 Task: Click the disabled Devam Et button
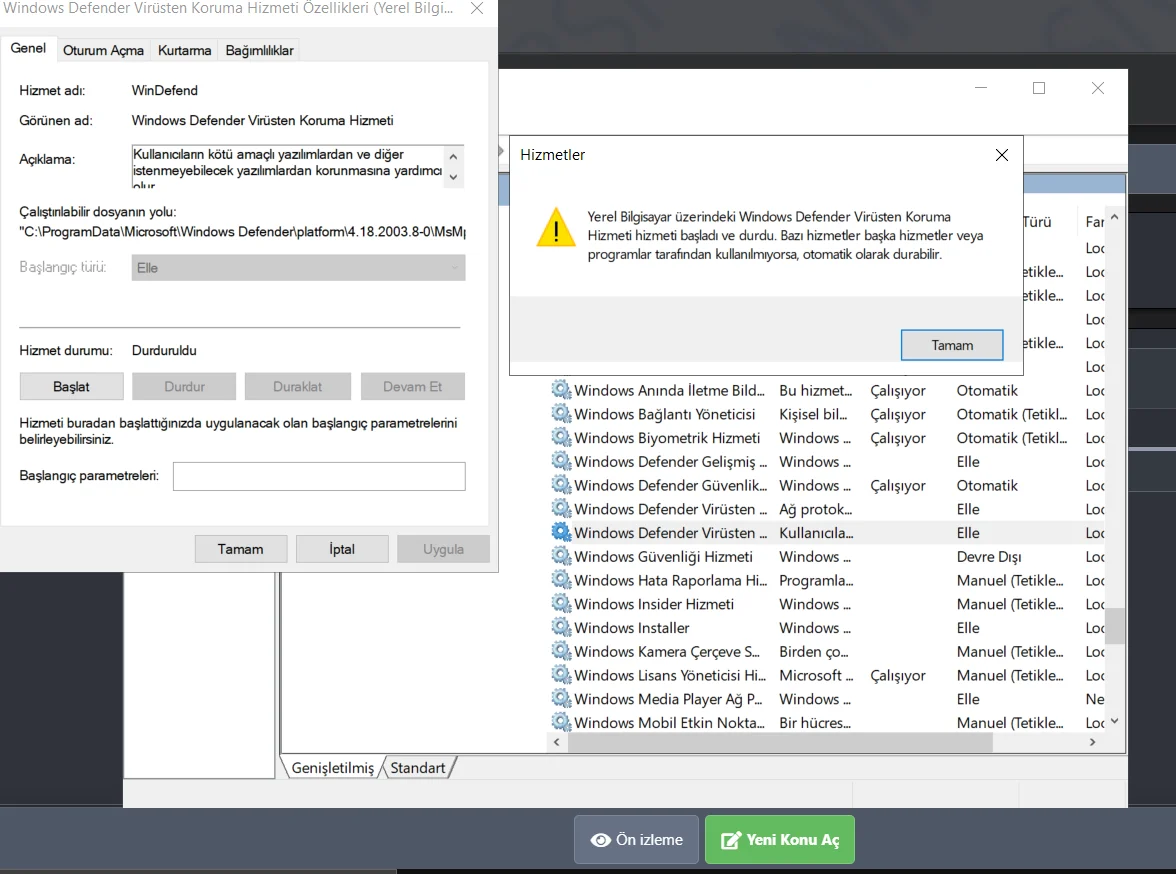coord(412,386)
